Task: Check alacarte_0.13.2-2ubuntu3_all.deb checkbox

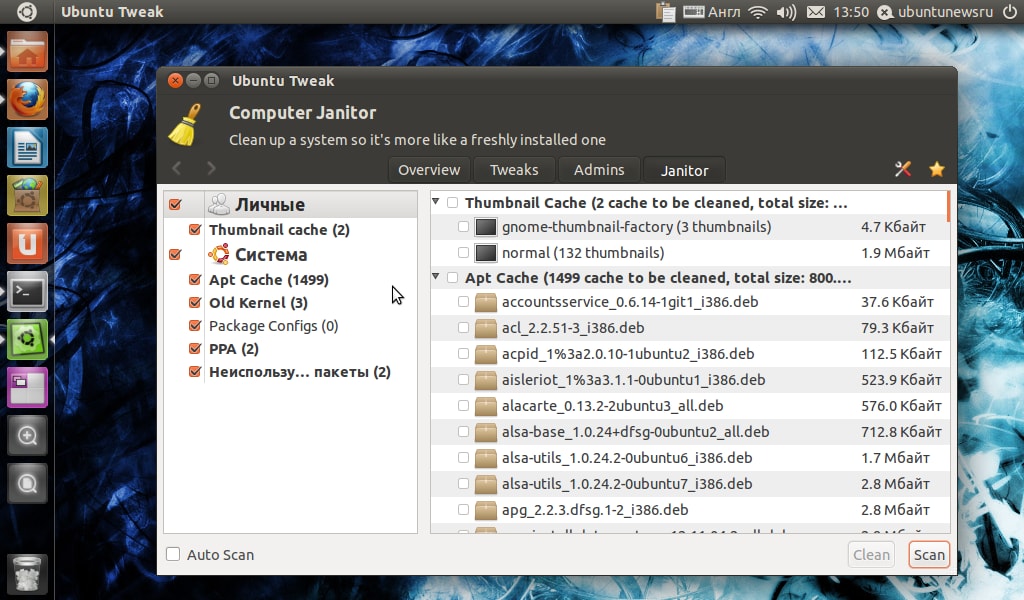Action: tap(464, 405)
